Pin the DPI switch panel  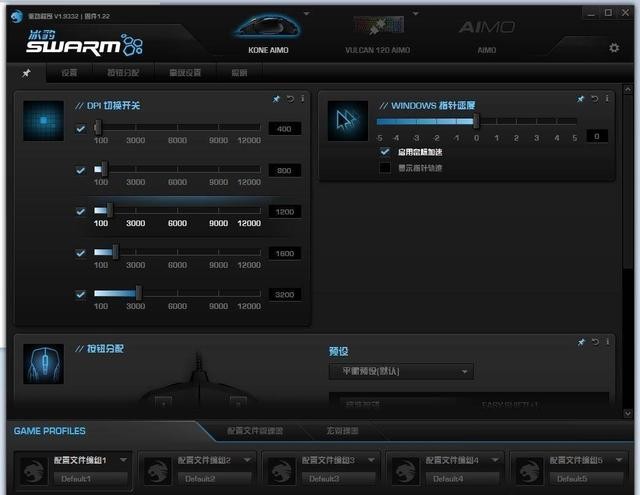pos(276,99)
